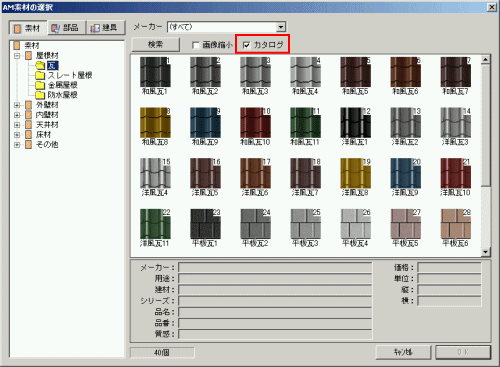Select 屋根材 category in tree

[47, 55]
